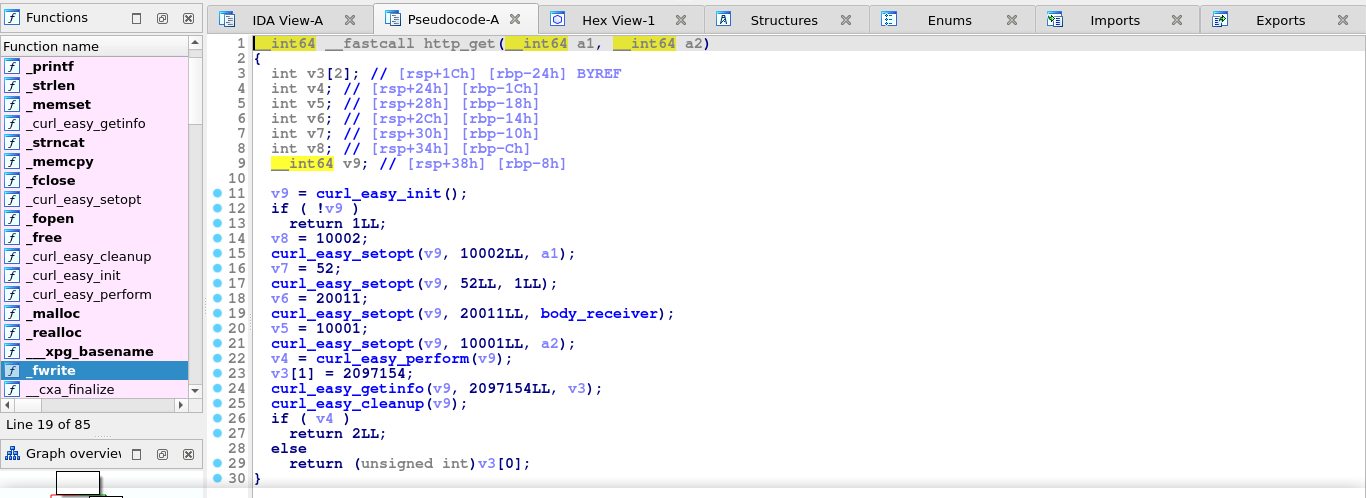Viewport: 1366px width, 498px height.
Task: Click the Structures tab icon
Action: (x=723, y=20)
